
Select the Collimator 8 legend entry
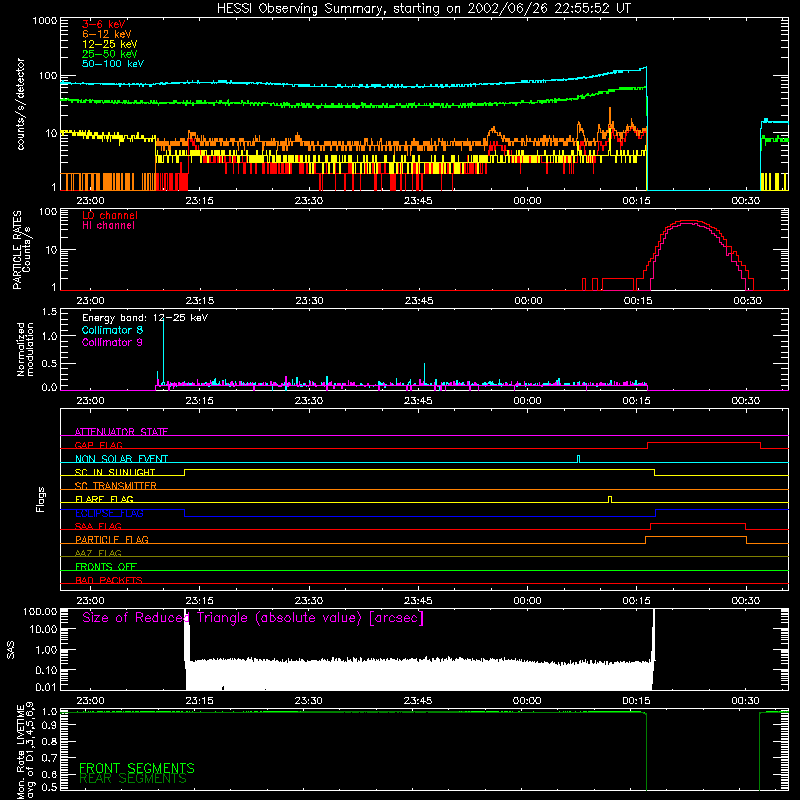112,330
